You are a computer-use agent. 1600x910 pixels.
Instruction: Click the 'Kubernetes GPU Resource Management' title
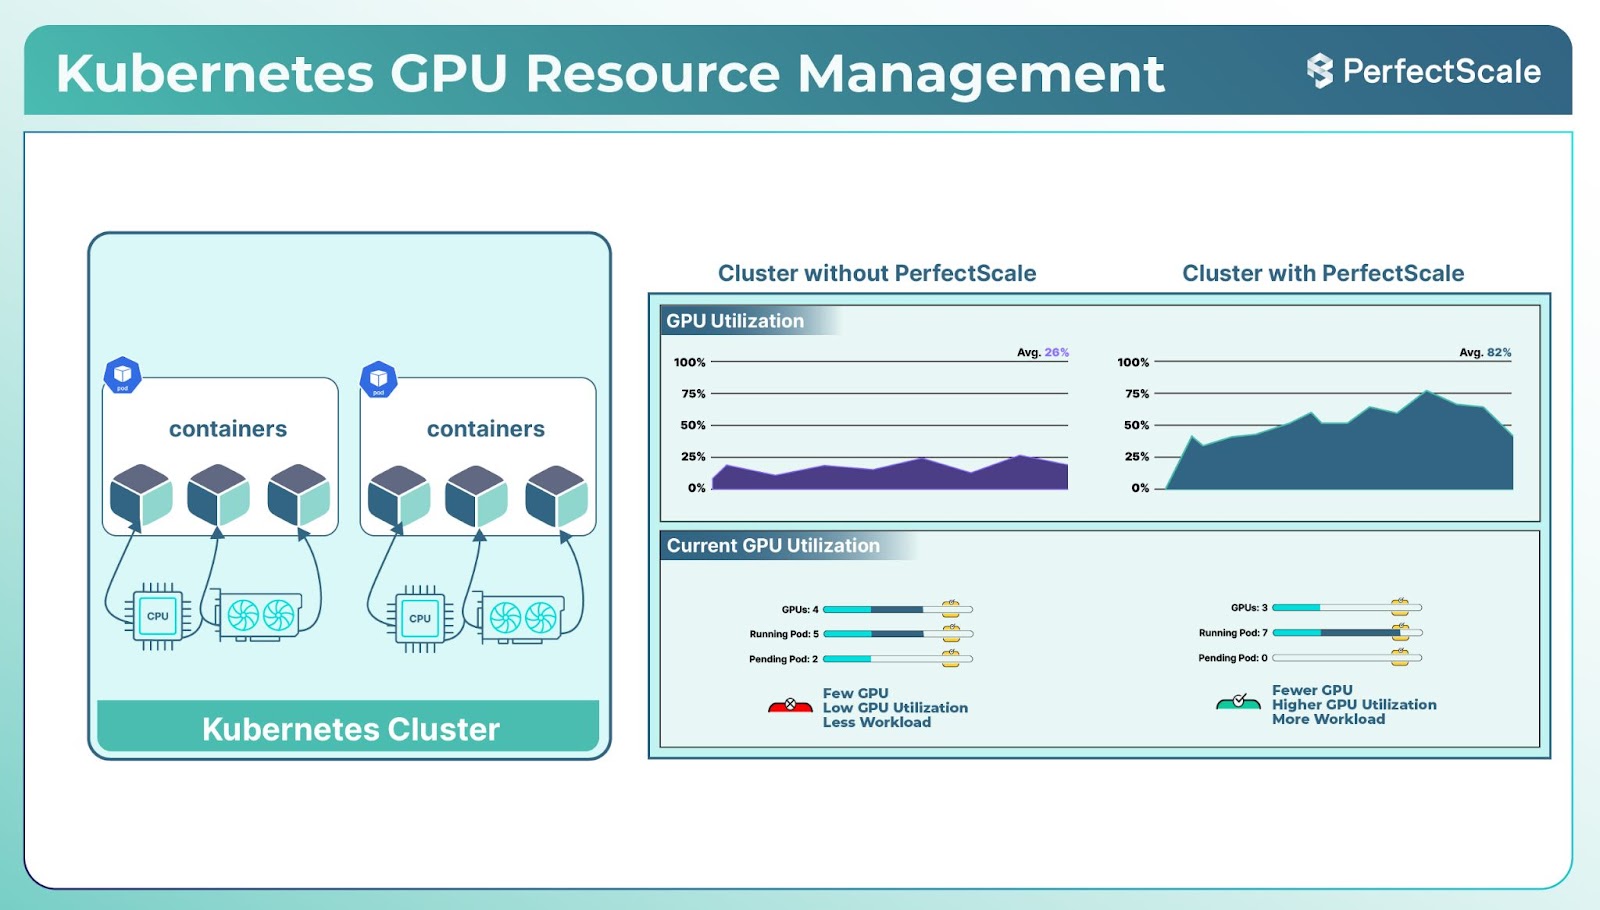610,74
